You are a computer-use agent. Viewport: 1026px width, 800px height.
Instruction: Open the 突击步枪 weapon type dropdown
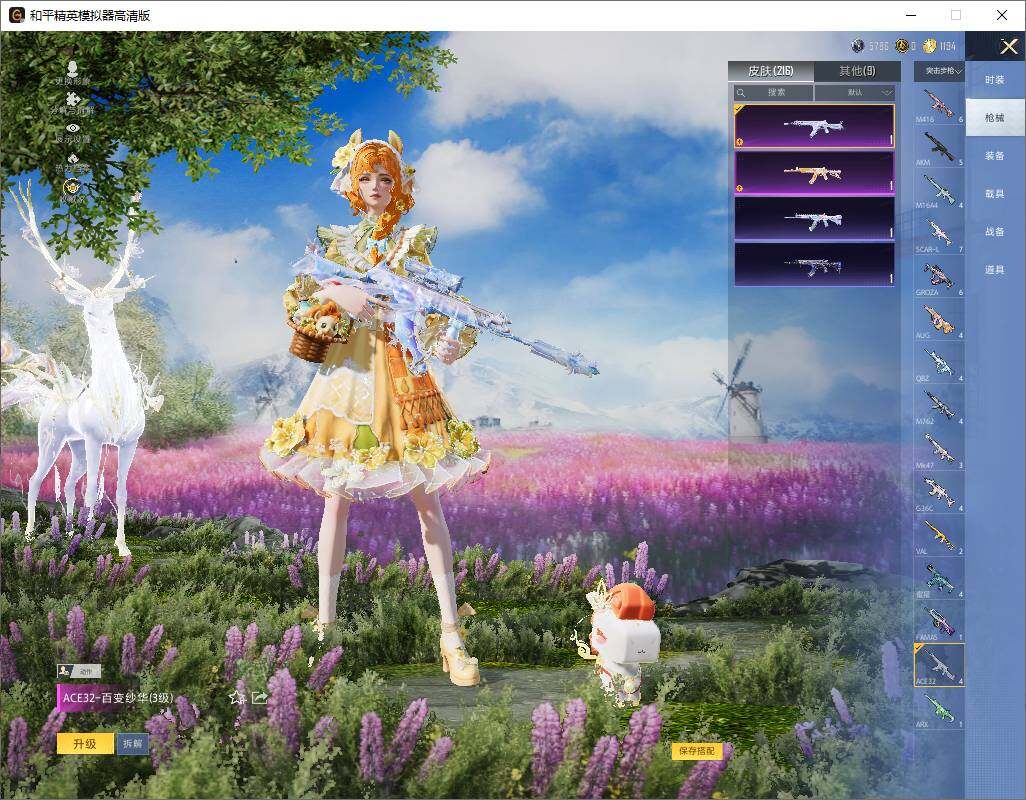(x=939, y=71)
